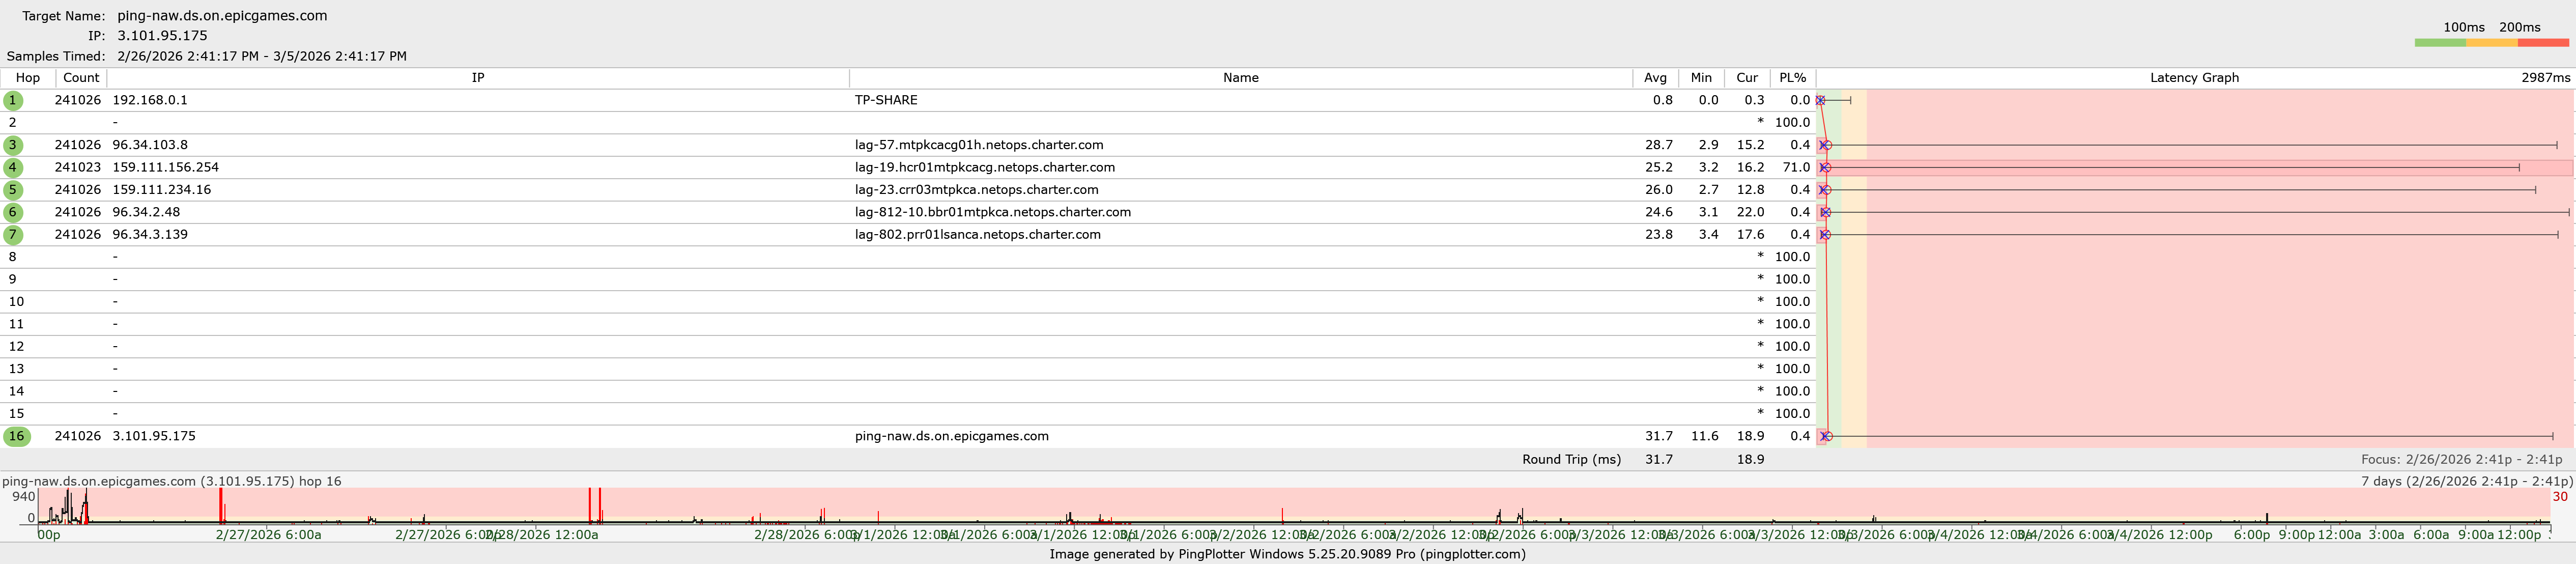Click red spike near 2/27/2026 6:00a on timeline
The image size is (2576, 564).
coord(221,505)
